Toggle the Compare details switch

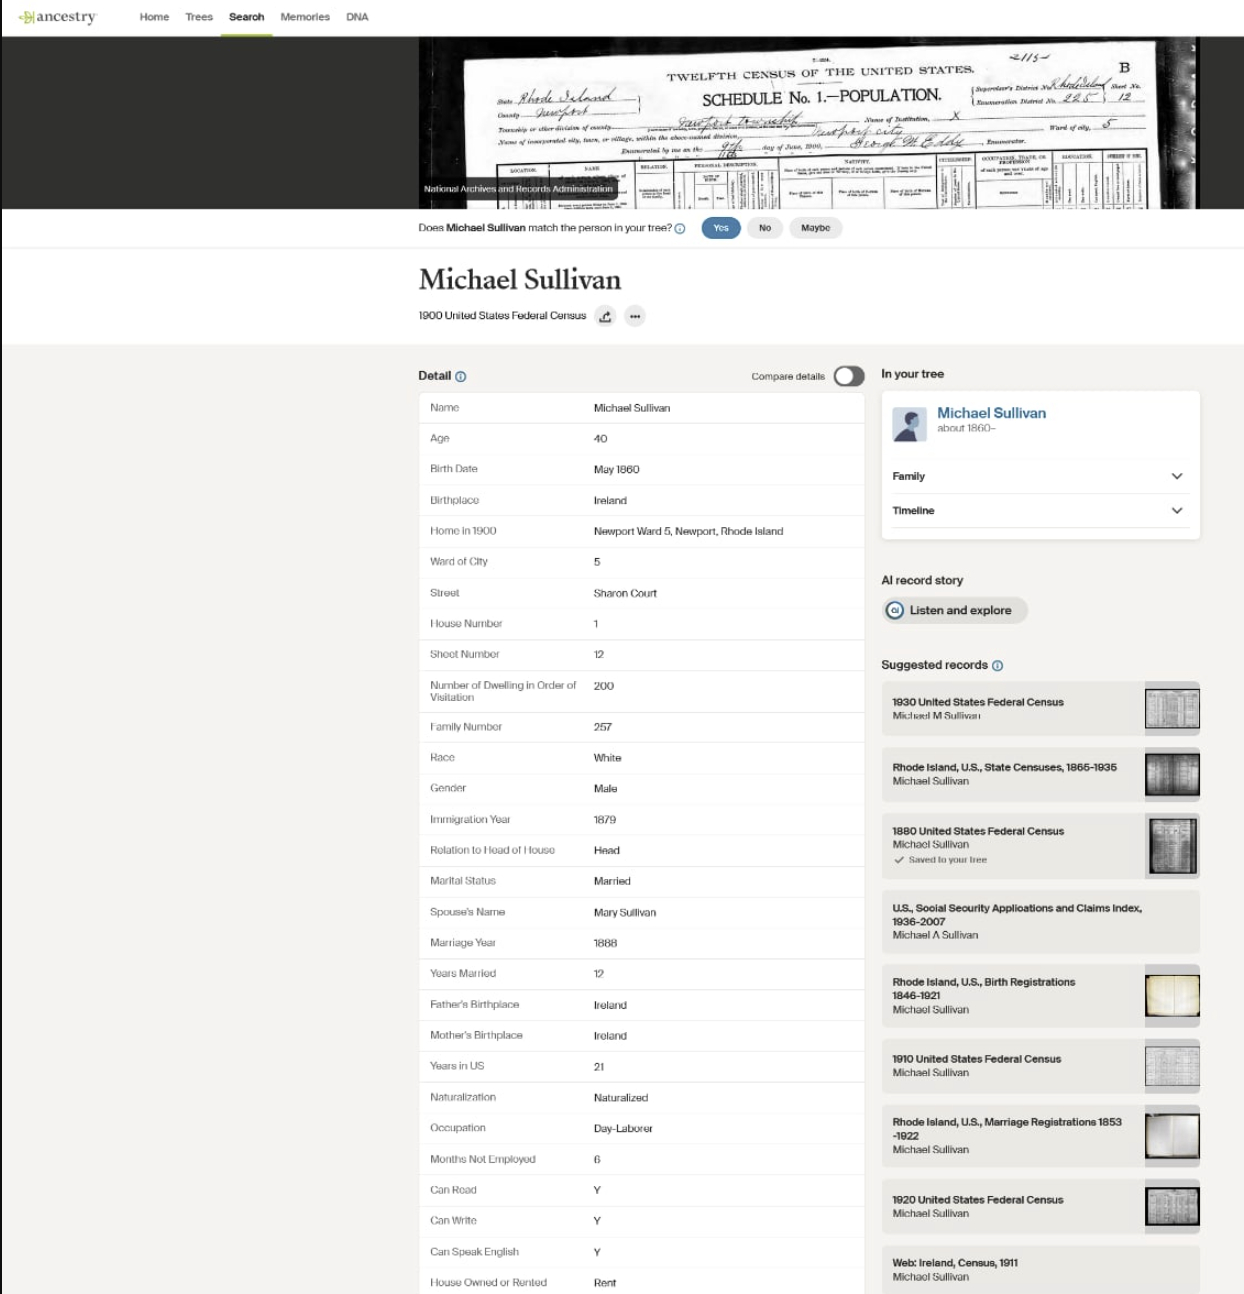[x=849, y=376]
